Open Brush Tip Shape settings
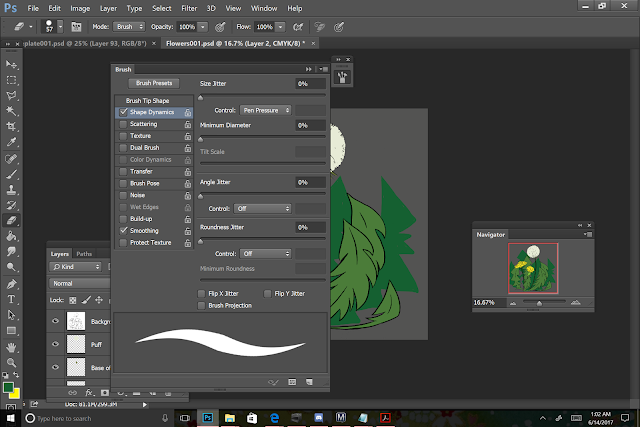Viewport: 640px width, 427px height. 147,100
